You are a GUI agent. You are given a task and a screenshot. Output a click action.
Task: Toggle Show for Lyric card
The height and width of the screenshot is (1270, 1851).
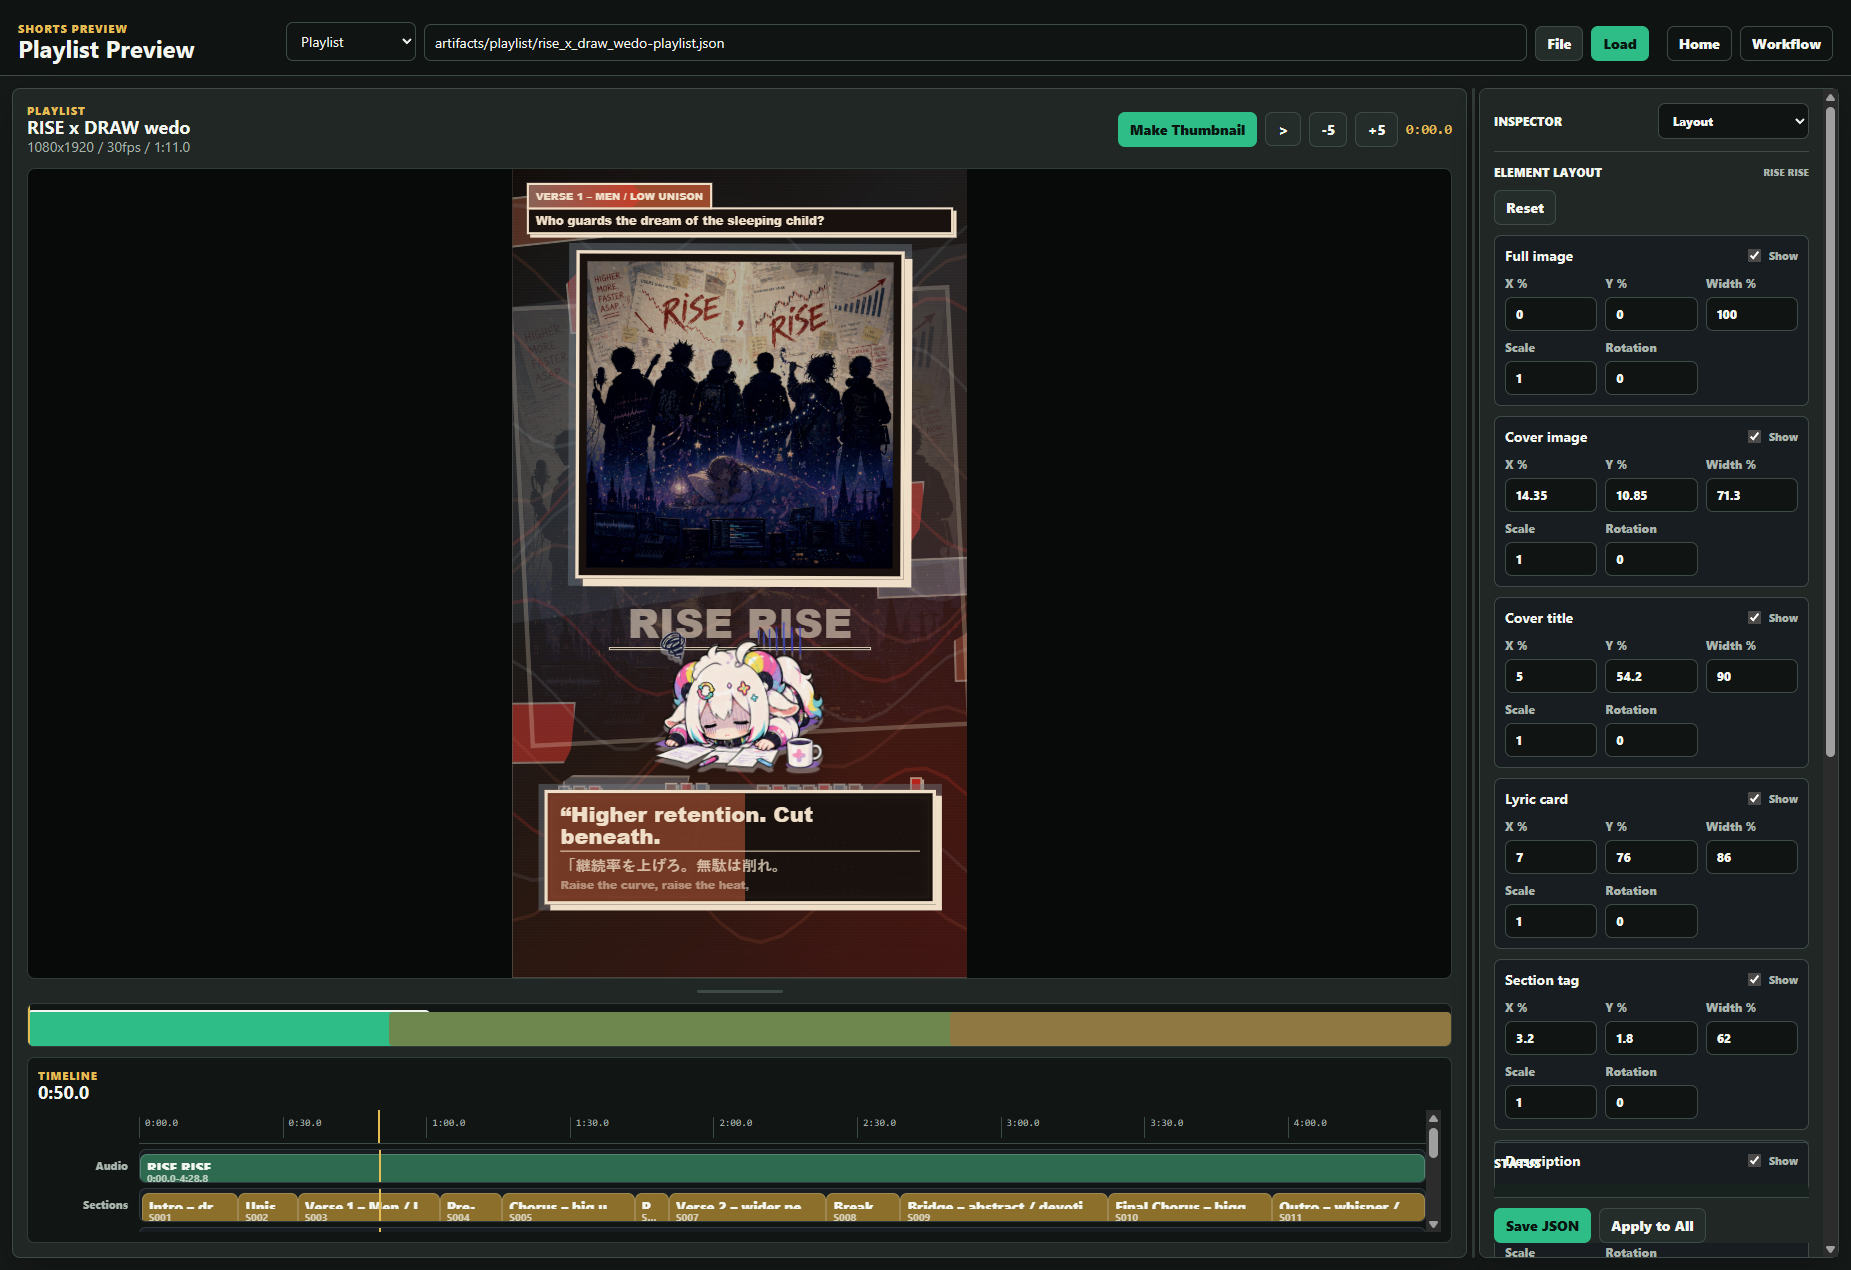coord(1754,799)
